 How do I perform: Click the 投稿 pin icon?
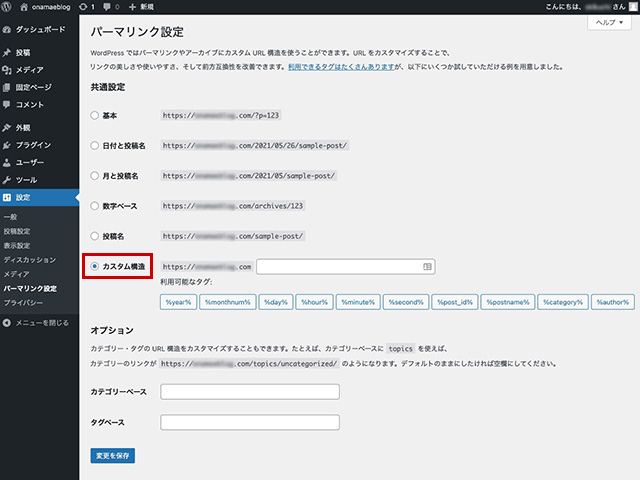(x=7, y=53)
